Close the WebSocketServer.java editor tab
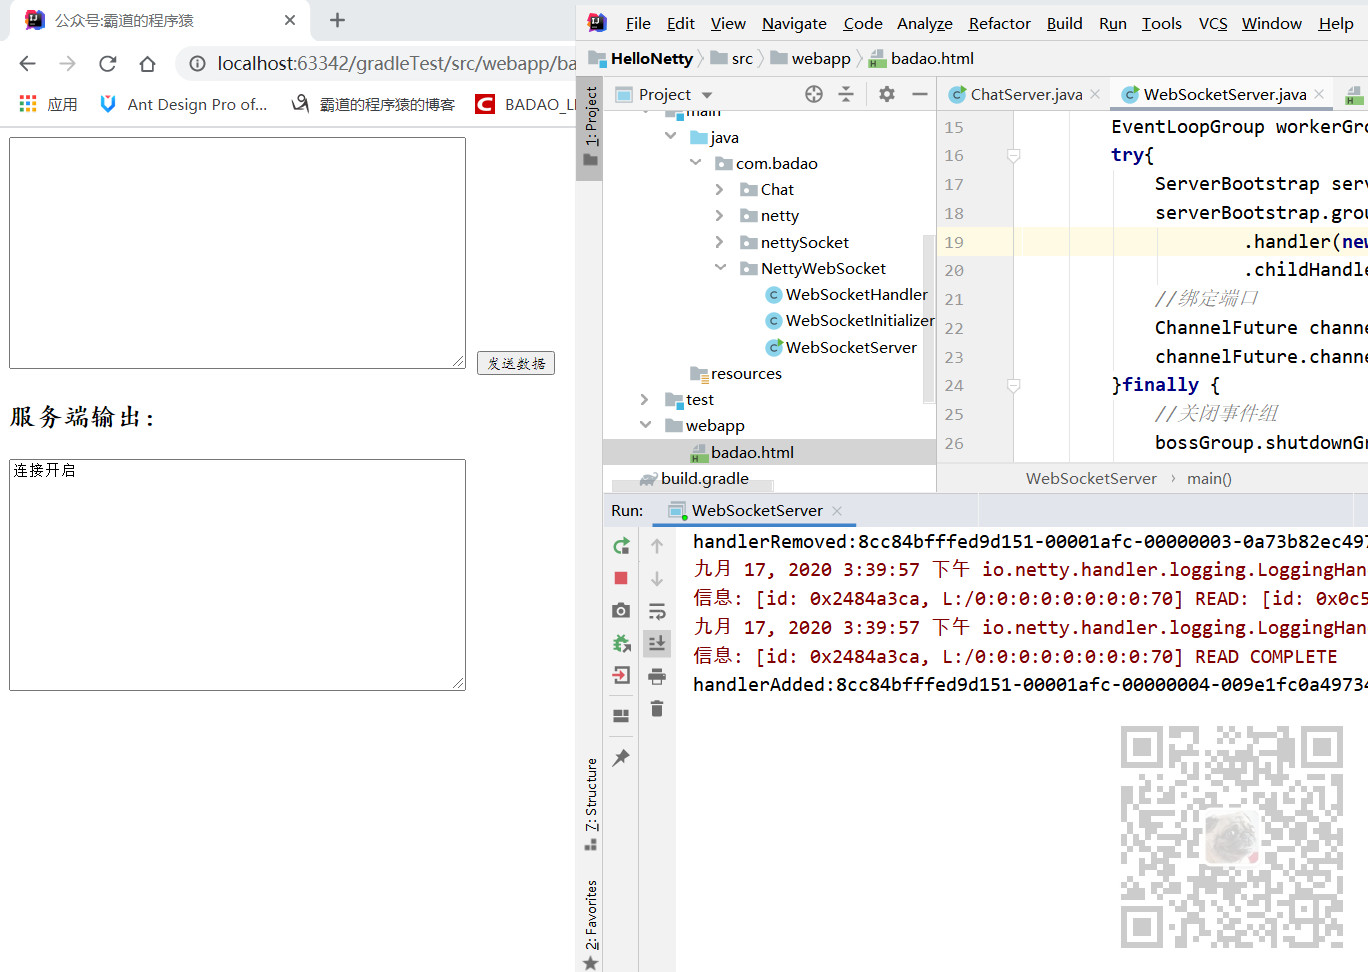1368x972 pixels. [x=1319, y=94]
